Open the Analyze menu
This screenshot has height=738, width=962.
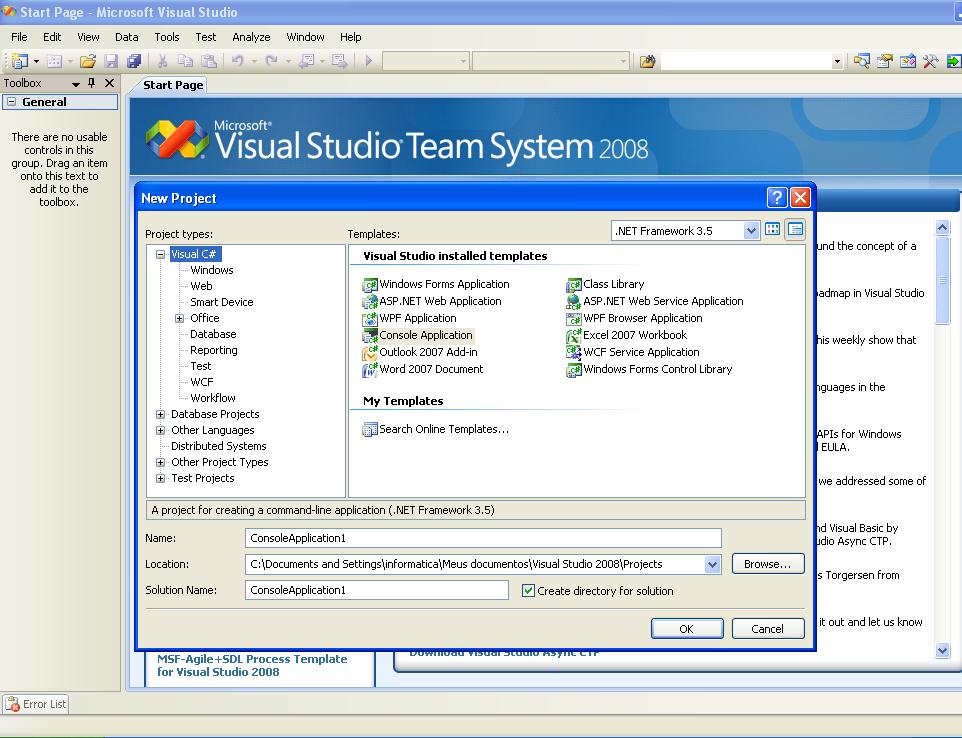coord(252,37)
